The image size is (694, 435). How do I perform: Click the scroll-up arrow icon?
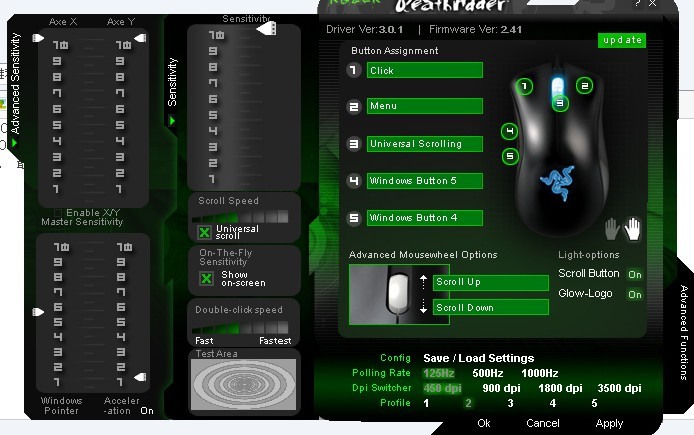pyautogui.click(x=423, y=282)
